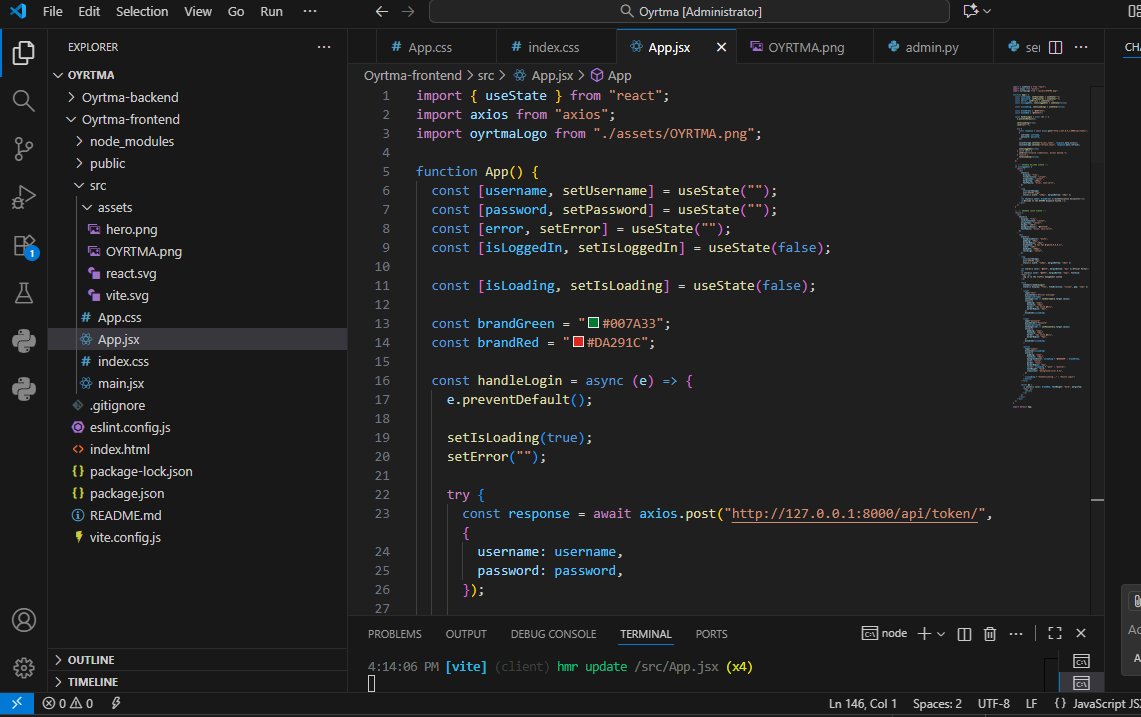
Task: Split the terminal panel
Action: 964,634
